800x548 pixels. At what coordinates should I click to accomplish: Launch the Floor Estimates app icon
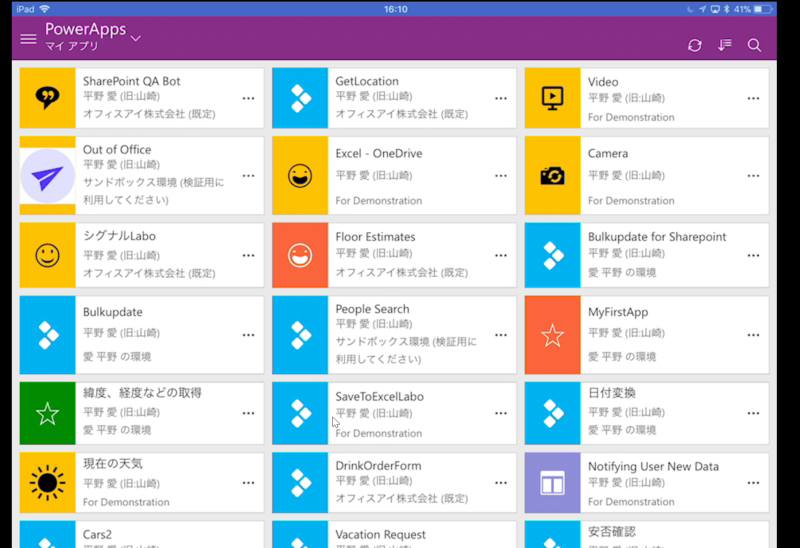(300, 255)
